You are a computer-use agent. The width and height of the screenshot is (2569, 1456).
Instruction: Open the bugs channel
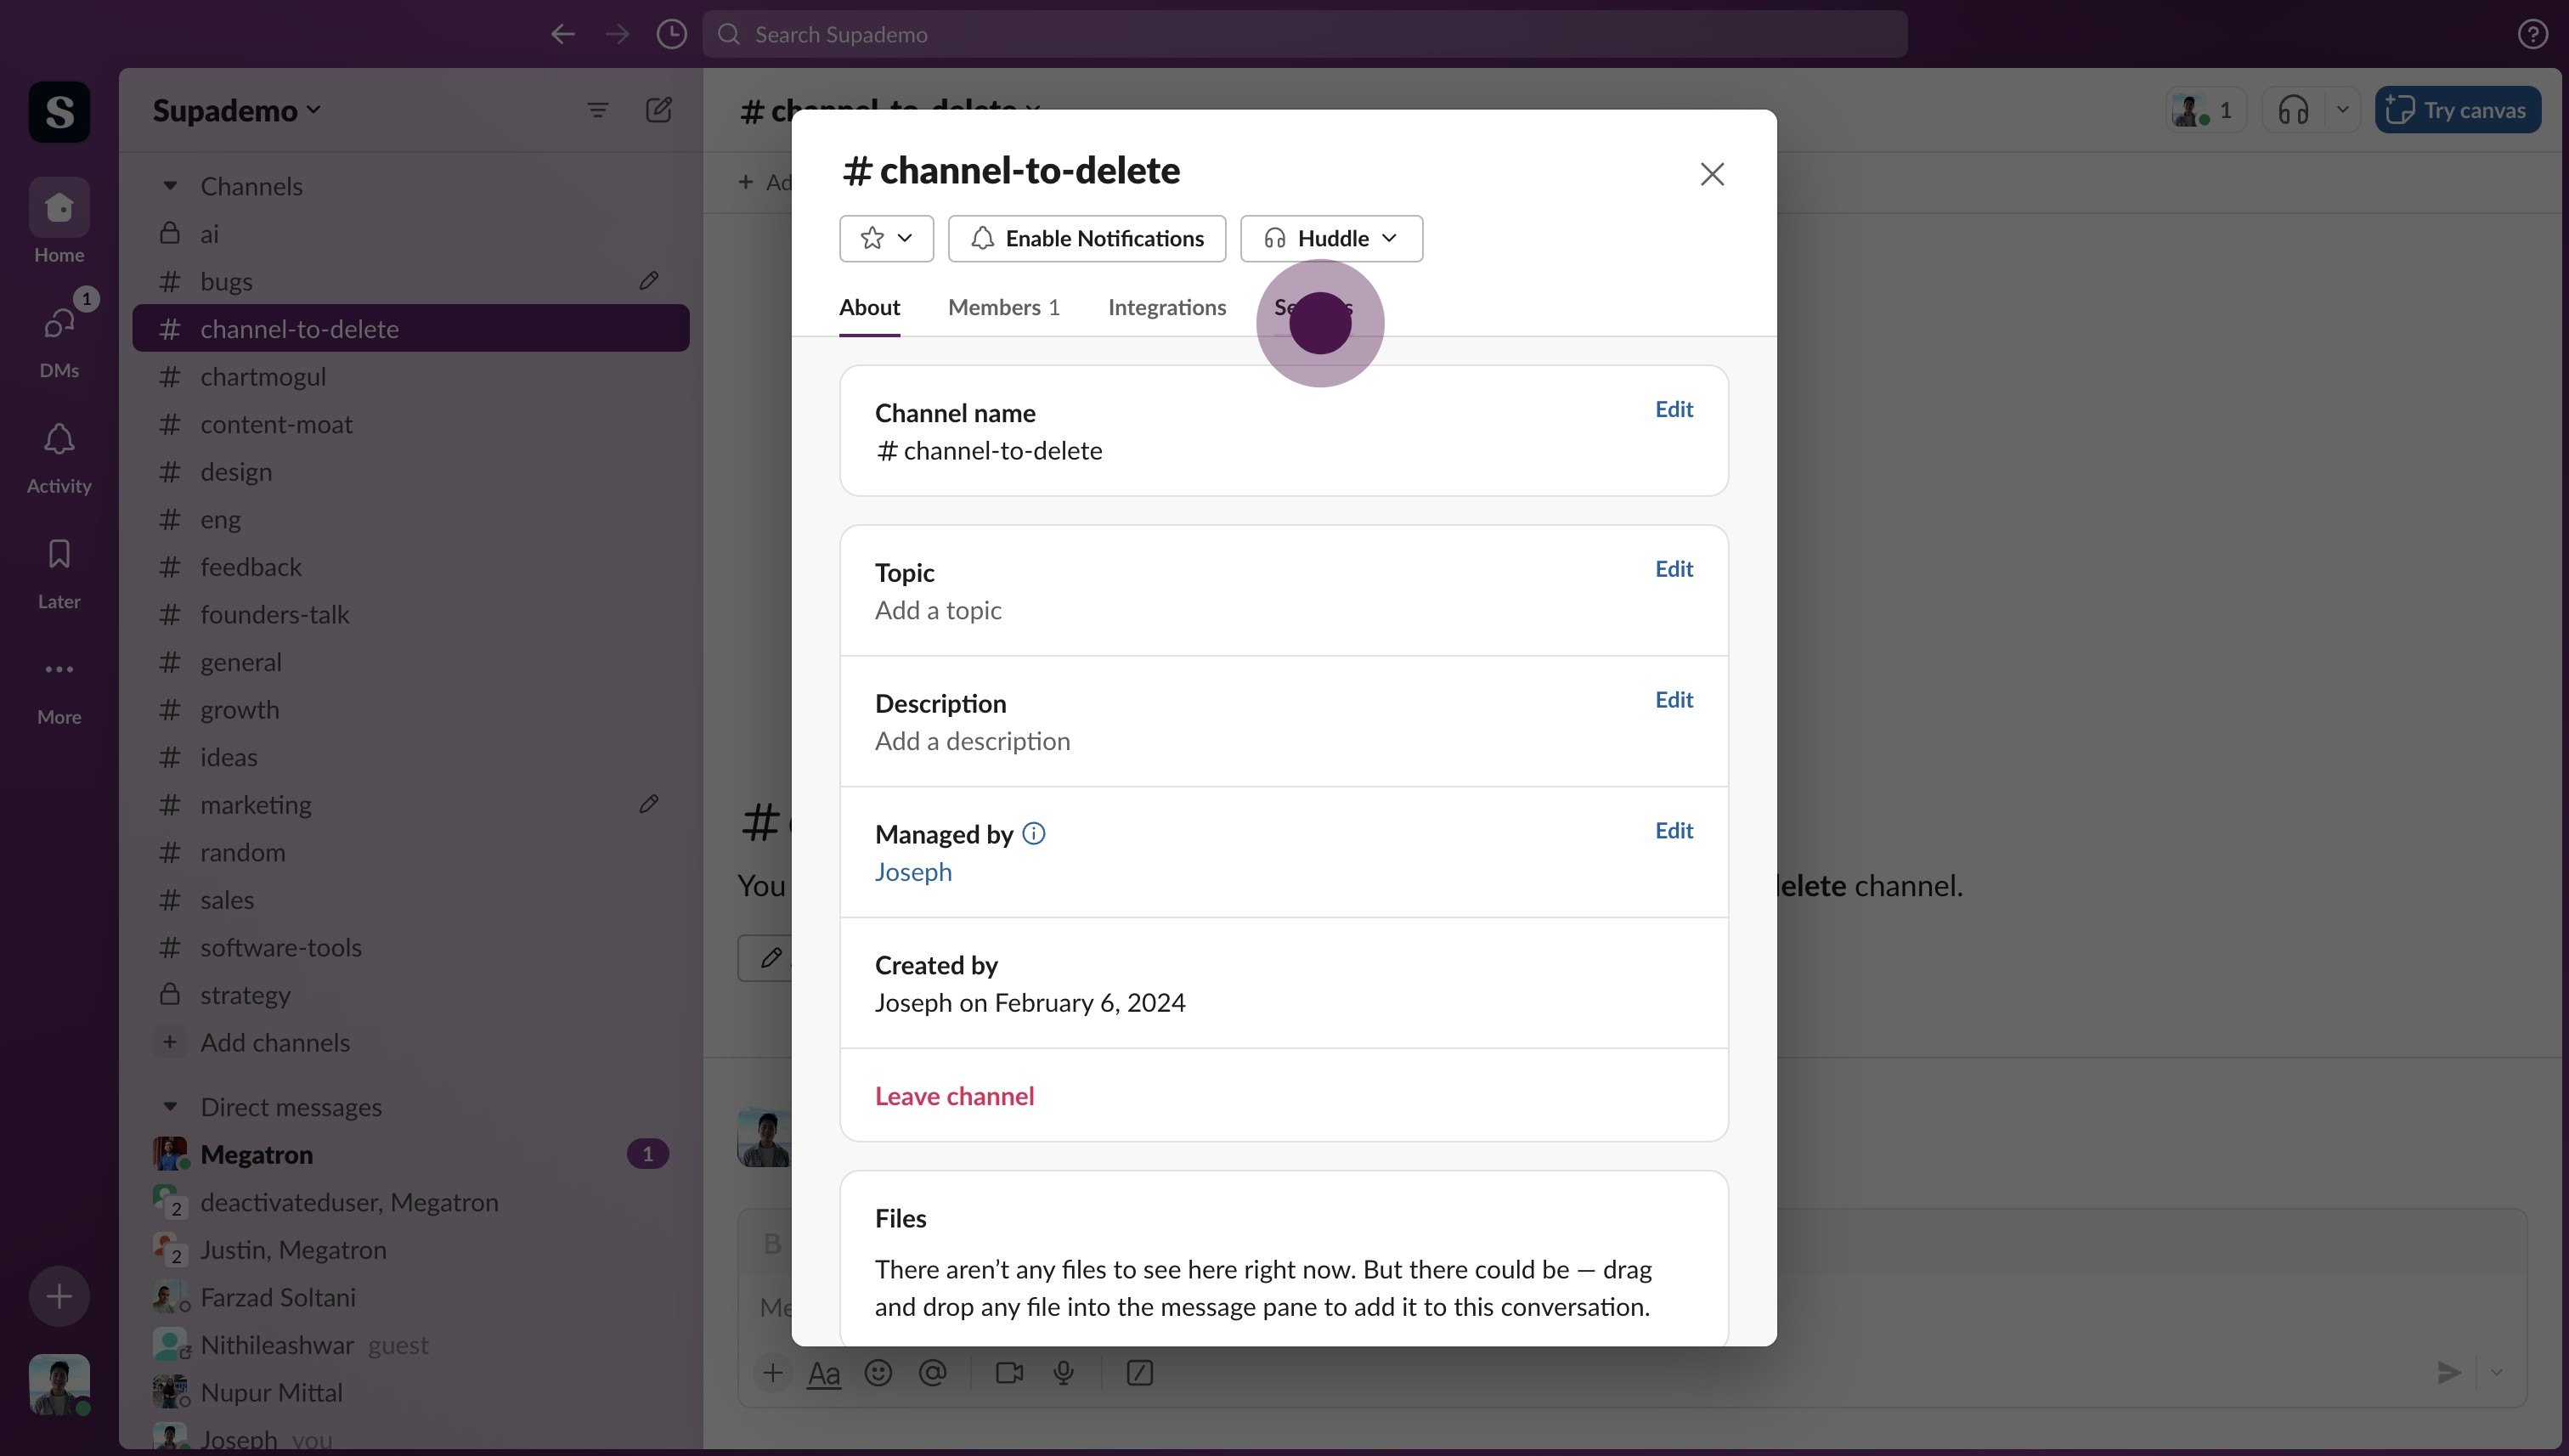coord(411,281)
